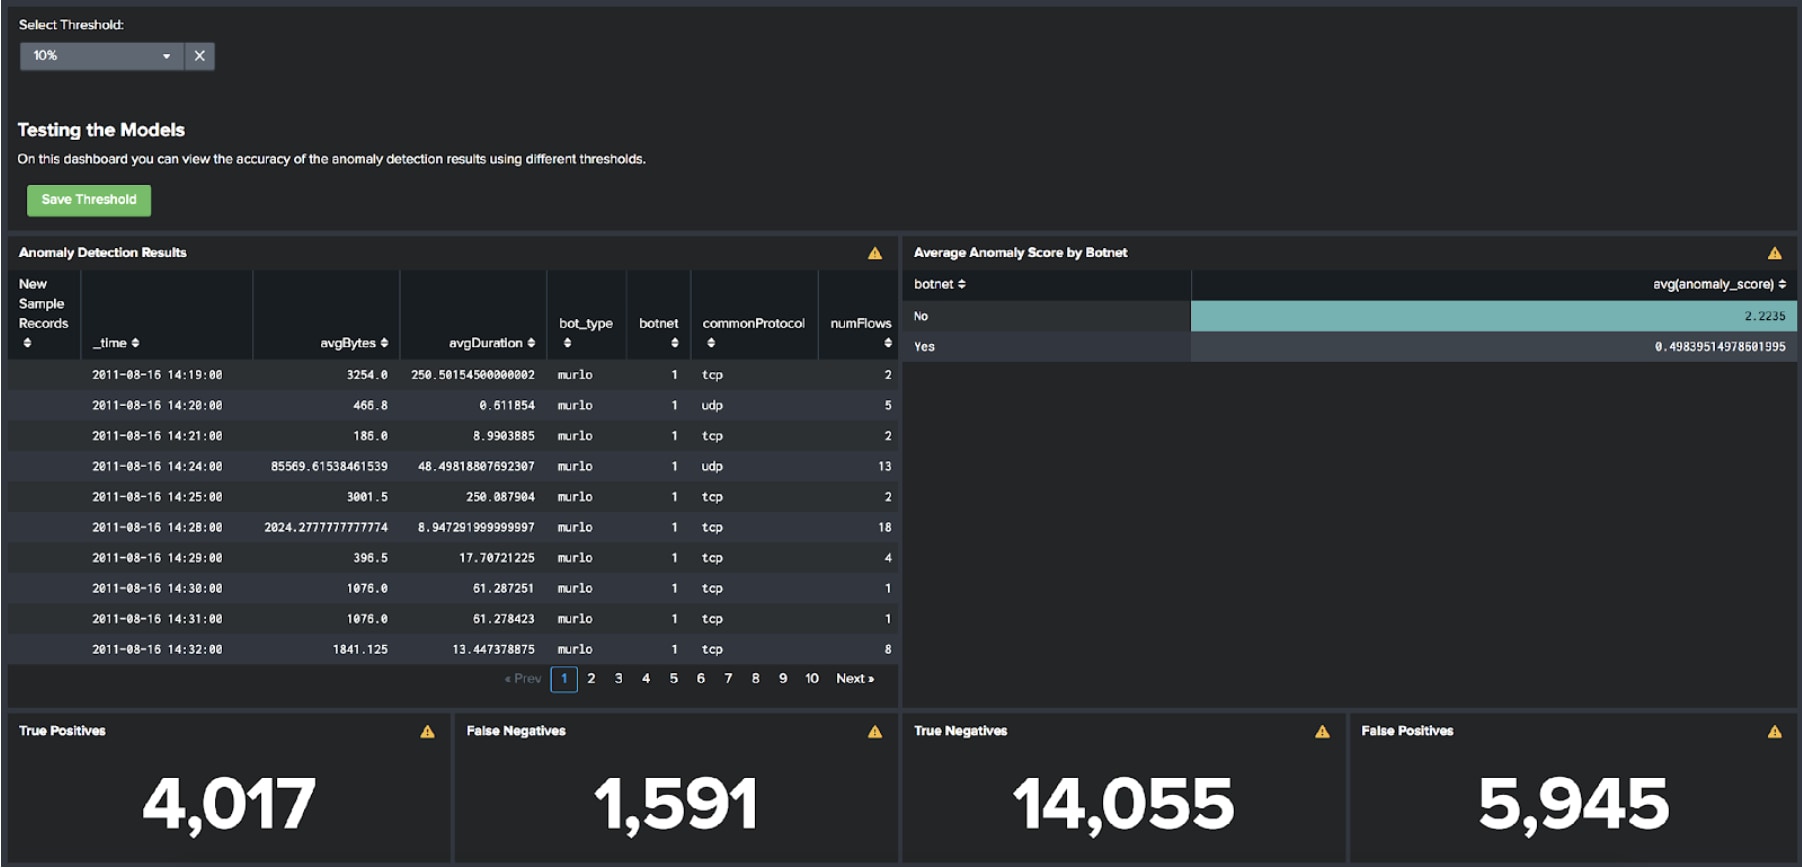This screenshot has height=868, width=1802.
Task: Click the row 2011-08-16 14:30:00
Action: (454, 589)
